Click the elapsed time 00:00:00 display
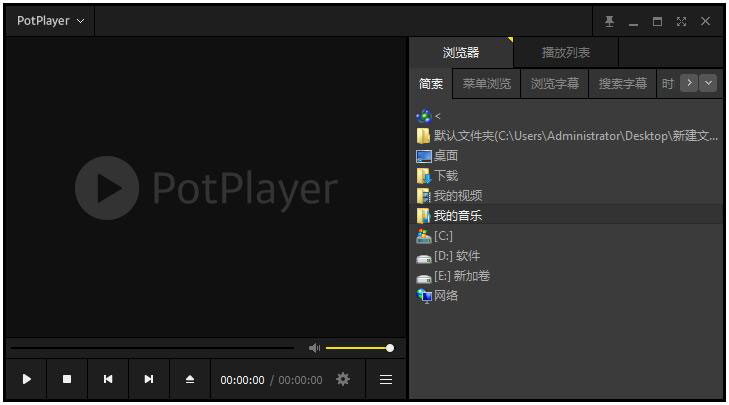 (242, 380)
